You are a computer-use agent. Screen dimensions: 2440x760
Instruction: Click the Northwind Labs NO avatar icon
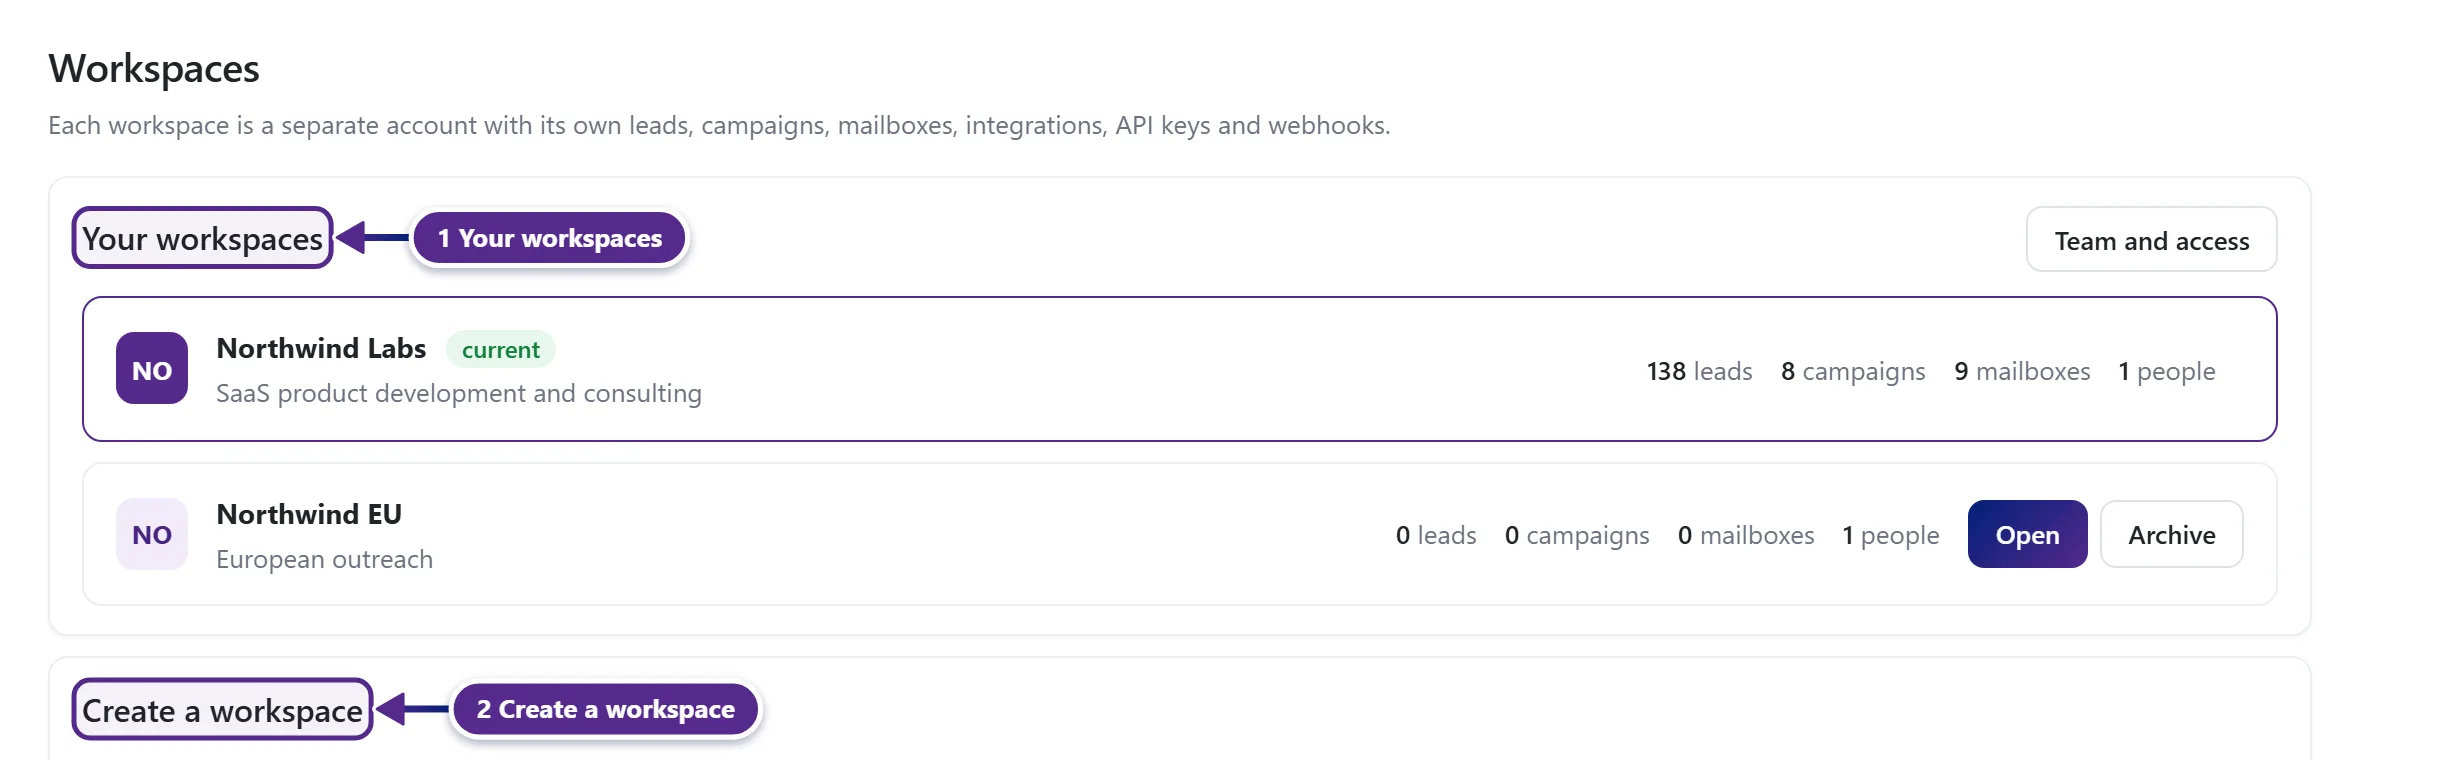(x=152, y=369)
